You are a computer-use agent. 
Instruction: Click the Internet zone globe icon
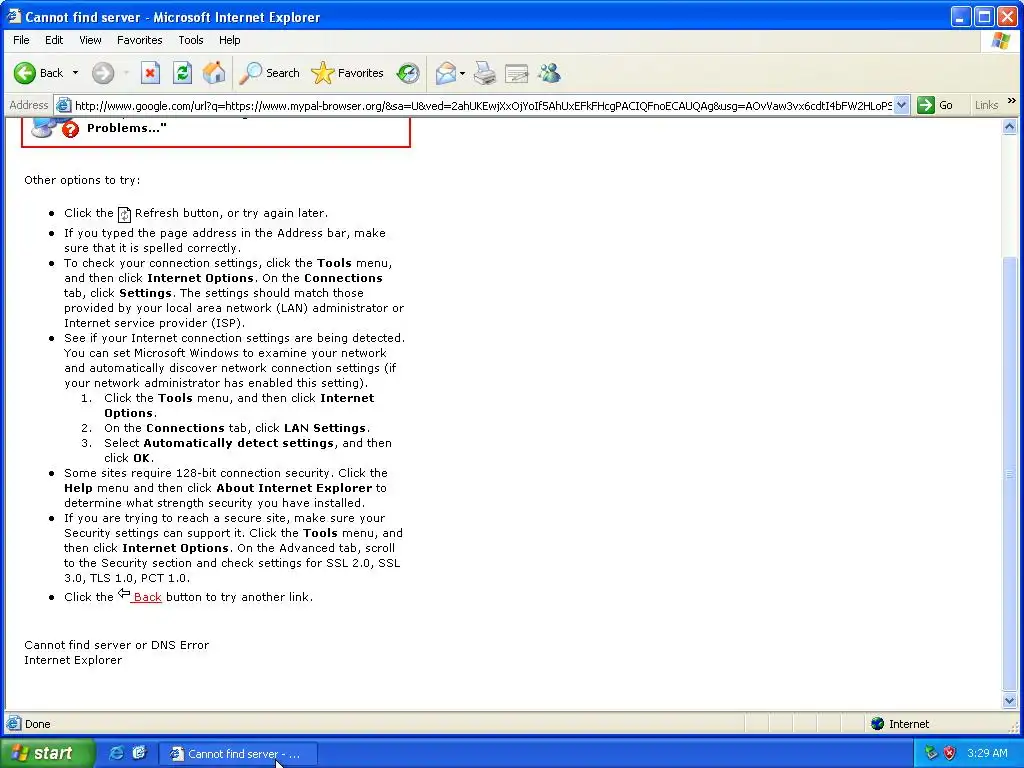pos(877,724)
